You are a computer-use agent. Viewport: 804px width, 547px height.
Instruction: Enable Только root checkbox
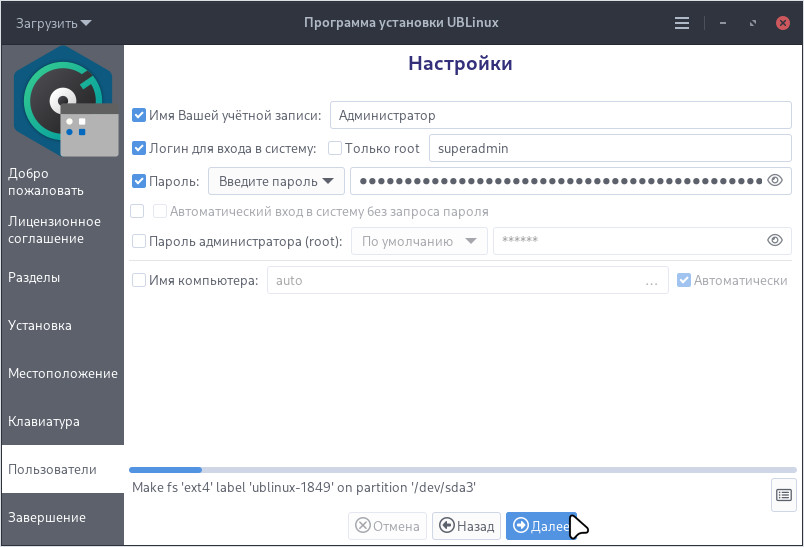[335, 148]
